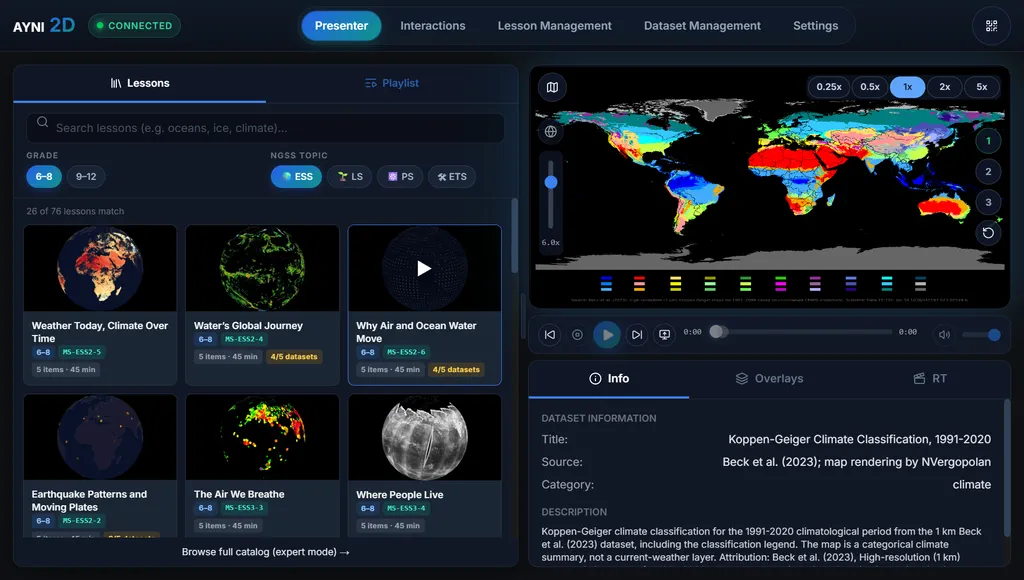Click the MS-ESS2-5 standard tag
This screenshot has height=580, width=1024.
82,351
